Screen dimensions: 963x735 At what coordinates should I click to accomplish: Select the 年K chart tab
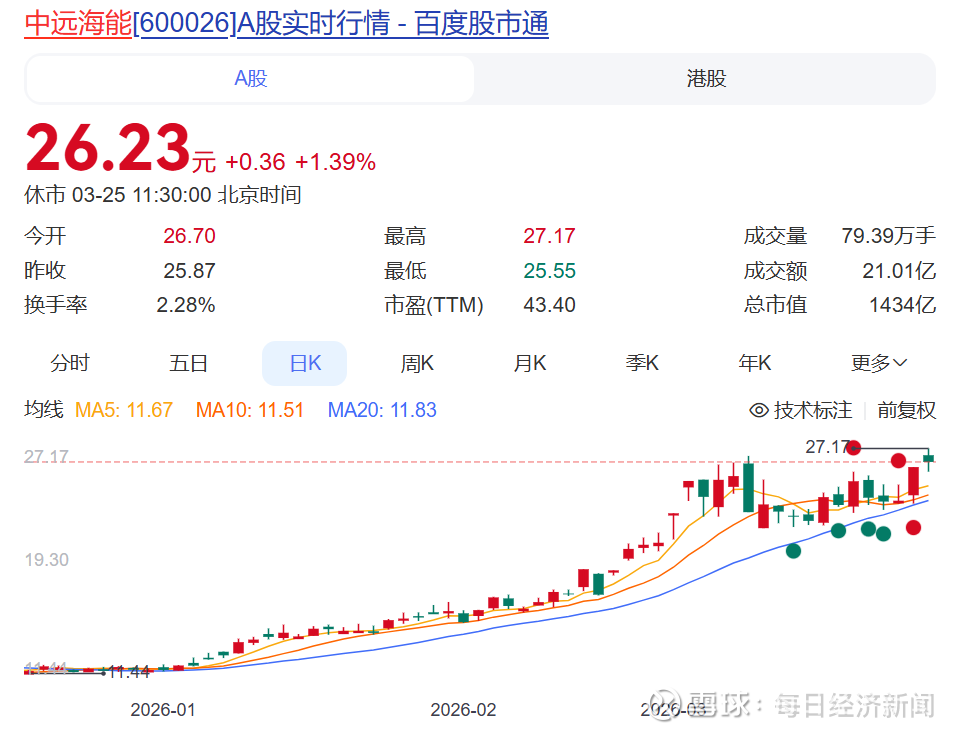tap(754, 363)
